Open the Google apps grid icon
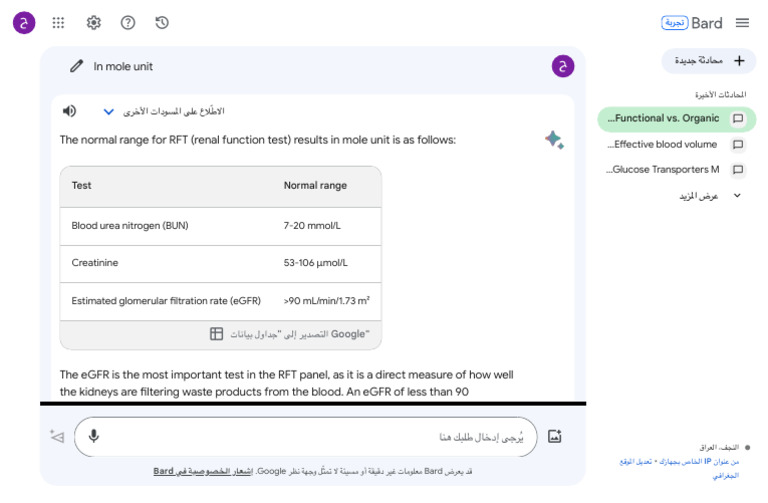Image resolution: width=768 pixels, height=503 pixels. click(x=59, y=22)
